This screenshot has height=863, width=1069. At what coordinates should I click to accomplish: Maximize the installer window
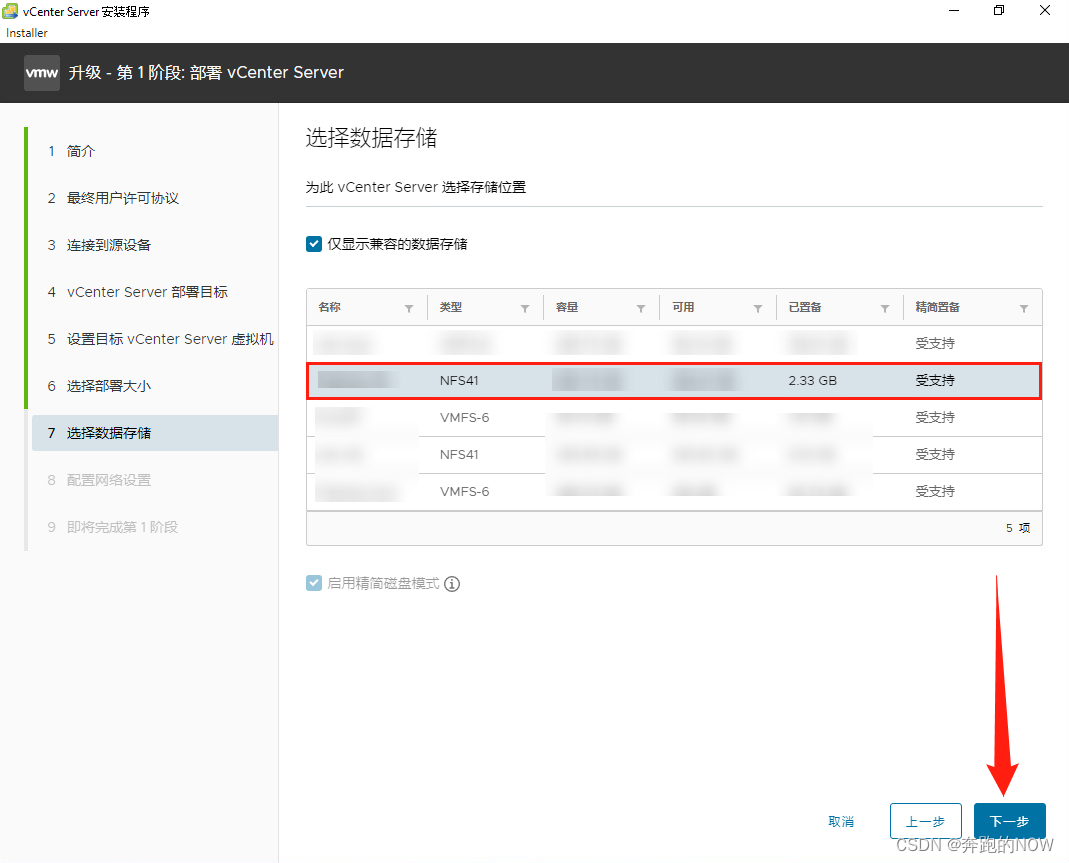(x=999, y=10)
